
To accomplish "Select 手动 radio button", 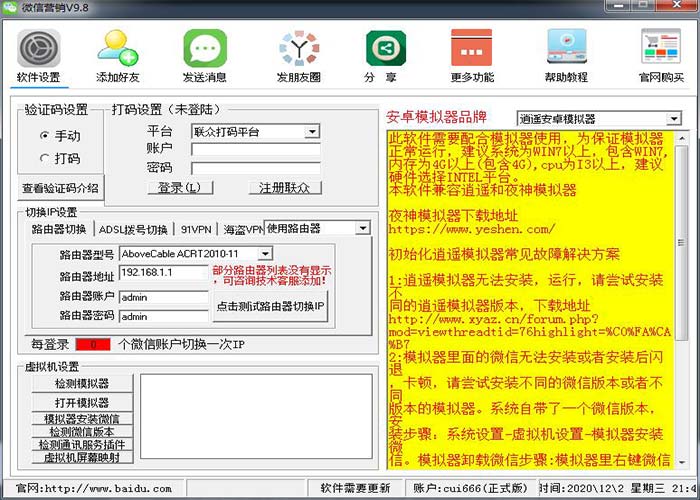I will 44,135.
